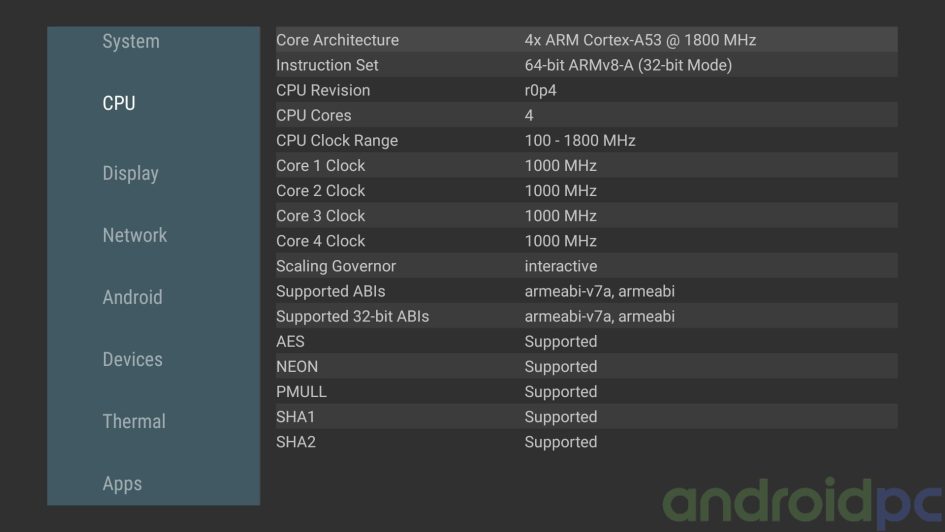Viewport: 945px width, 532px height.
Task: Show the Thermal section
Action: [134, 421]
